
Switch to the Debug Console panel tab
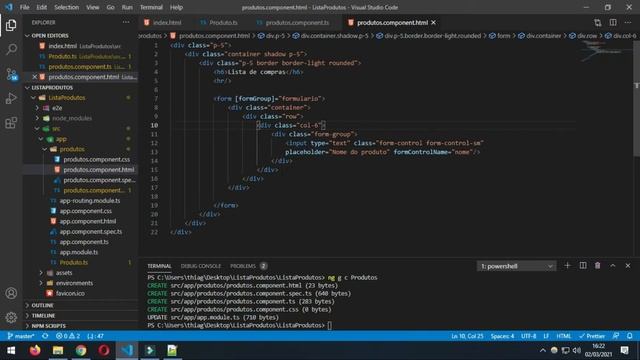click(x=200, y=266)
